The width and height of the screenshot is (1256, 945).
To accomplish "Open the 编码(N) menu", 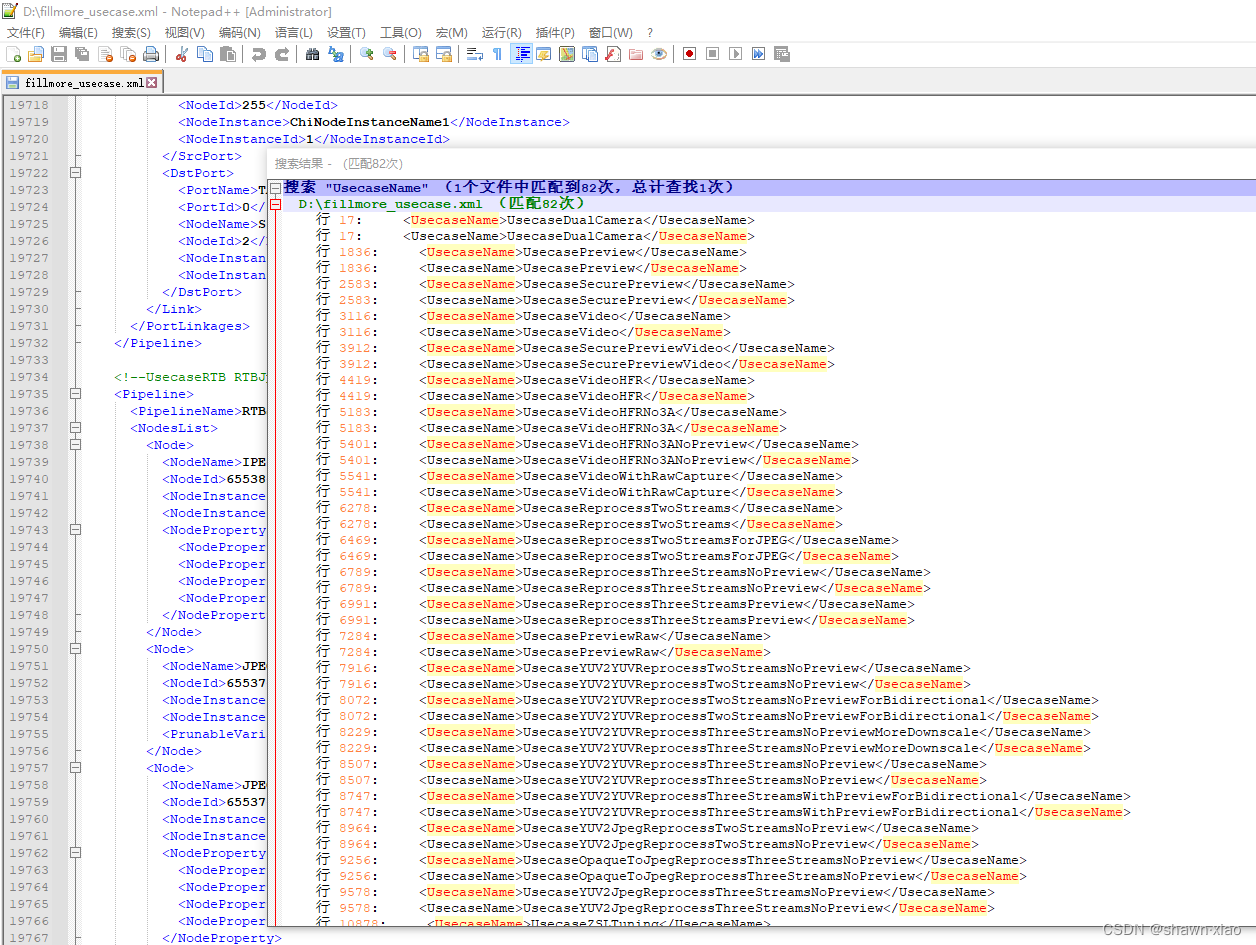I will coord(239,33).
